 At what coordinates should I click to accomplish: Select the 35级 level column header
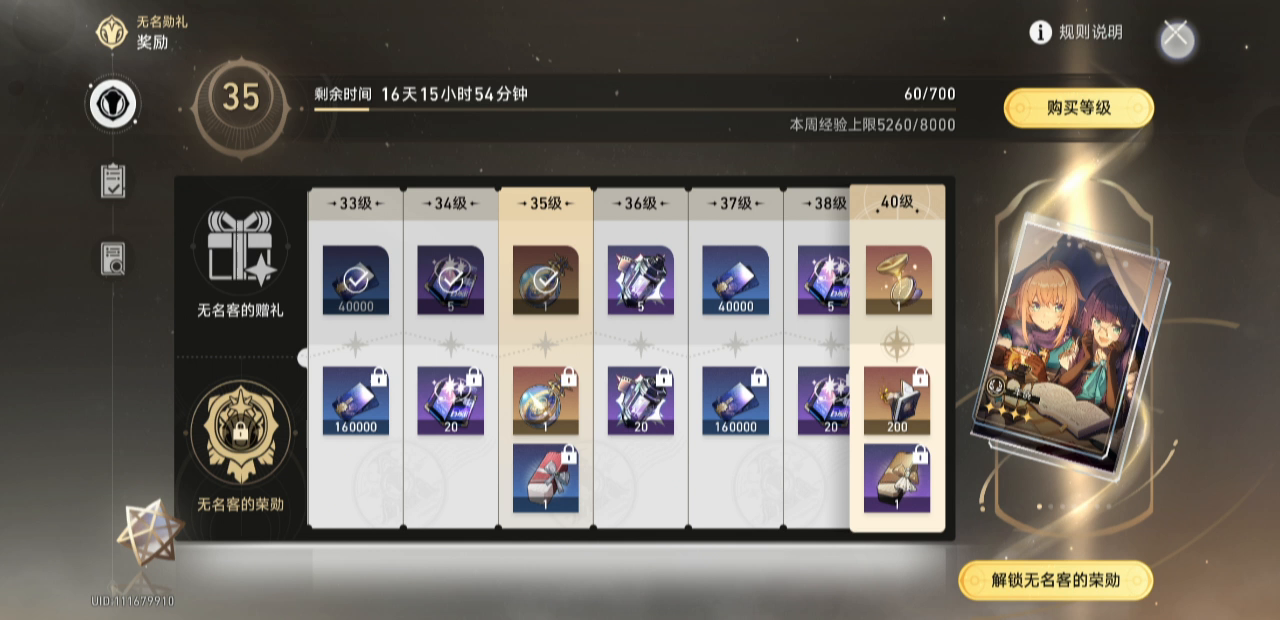(545, 204)
